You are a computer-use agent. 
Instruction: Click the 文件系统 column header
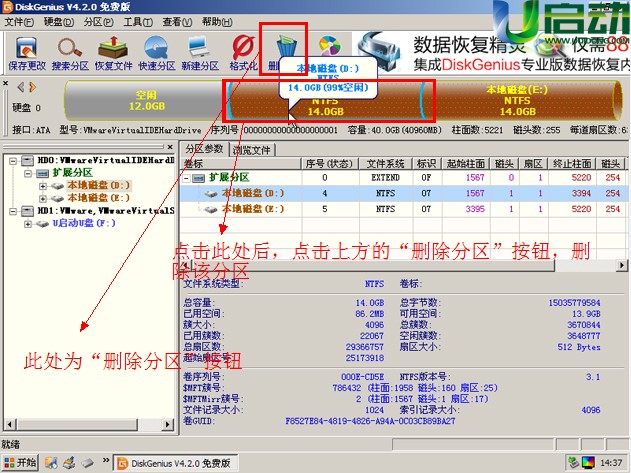(386, 163)
